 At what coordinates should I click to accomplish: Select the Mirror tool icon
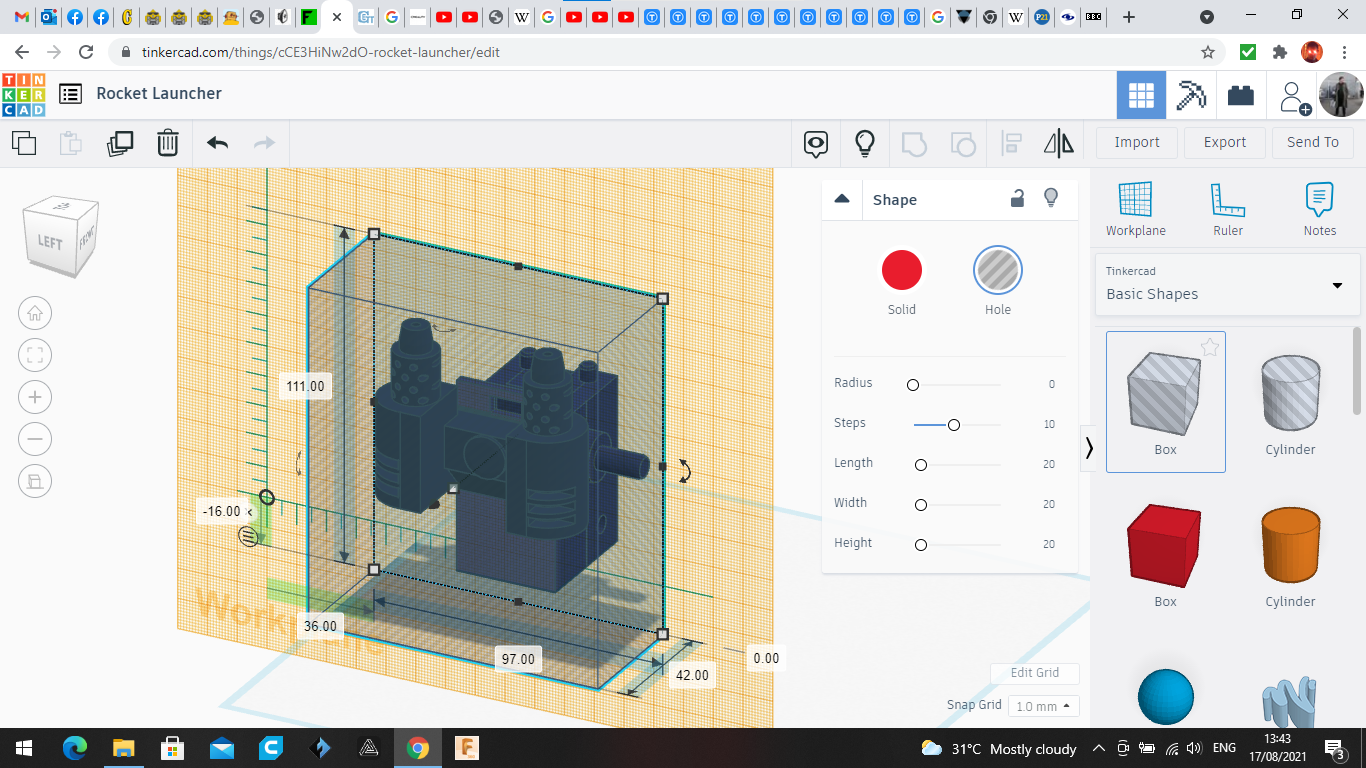pyautogui.click(x=1058, y=143)
